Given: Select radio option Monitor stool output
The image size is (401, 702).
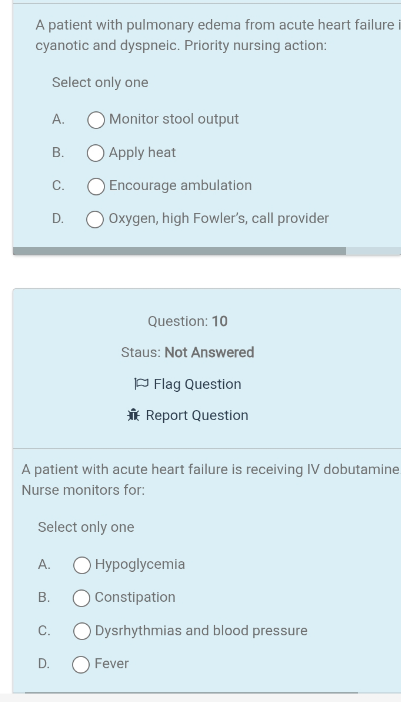Looking at the screenshot, I should pos(96,120).
